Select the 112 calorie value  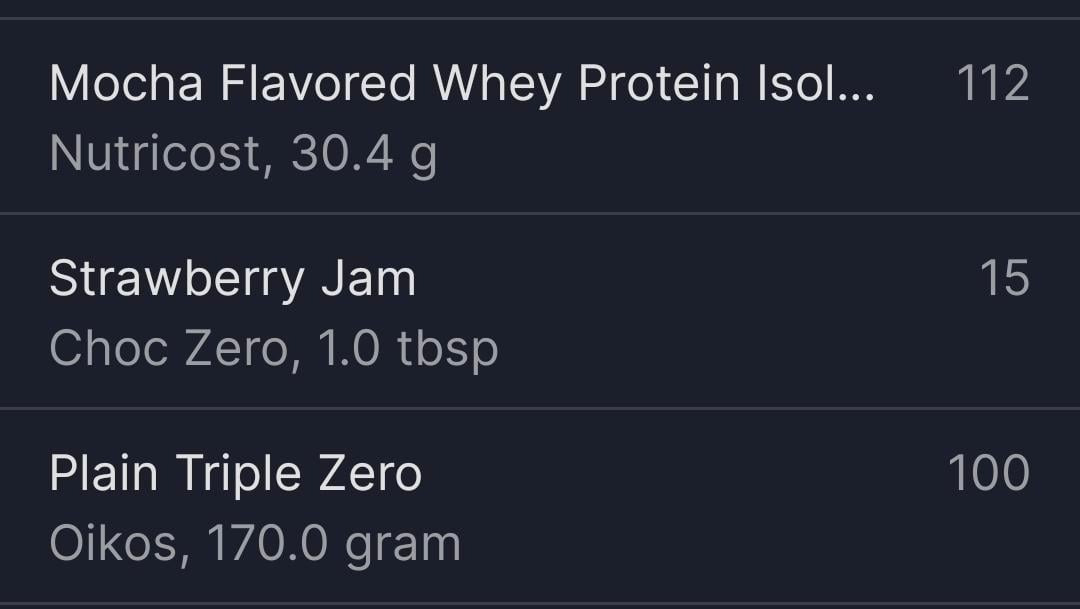click(992, 84)
